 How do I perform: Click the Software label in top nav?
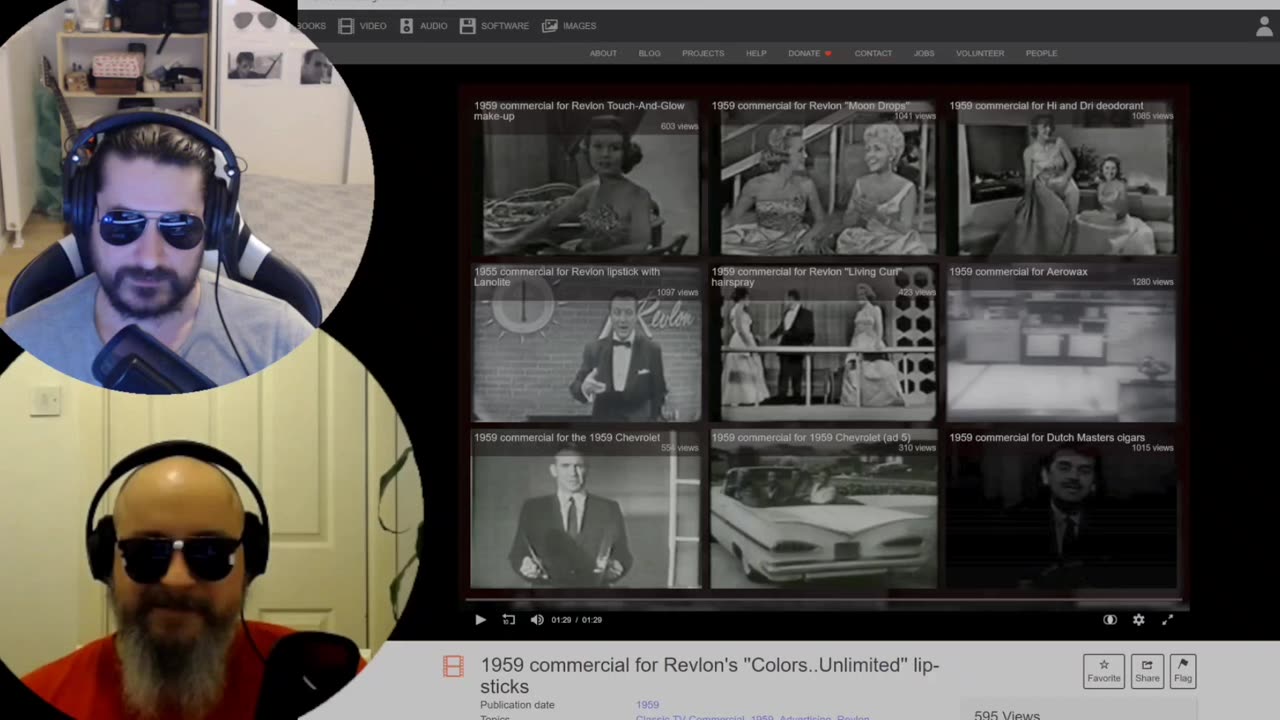[x=505, y=26]
